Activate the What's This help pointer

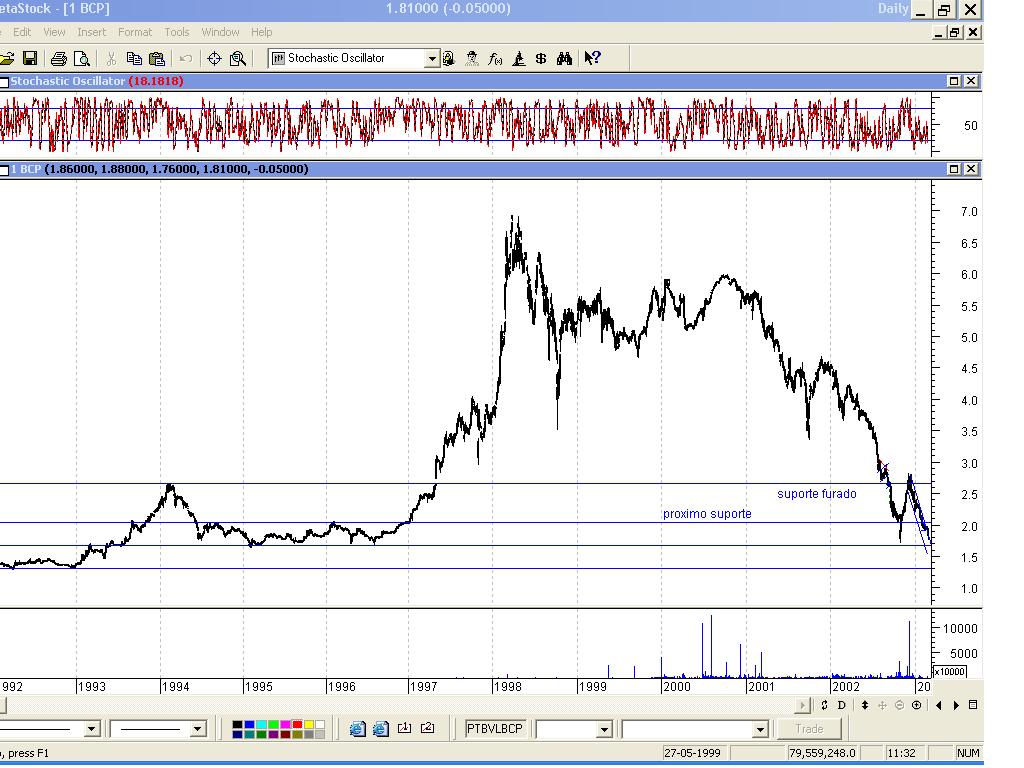click(x=592, y=58)
